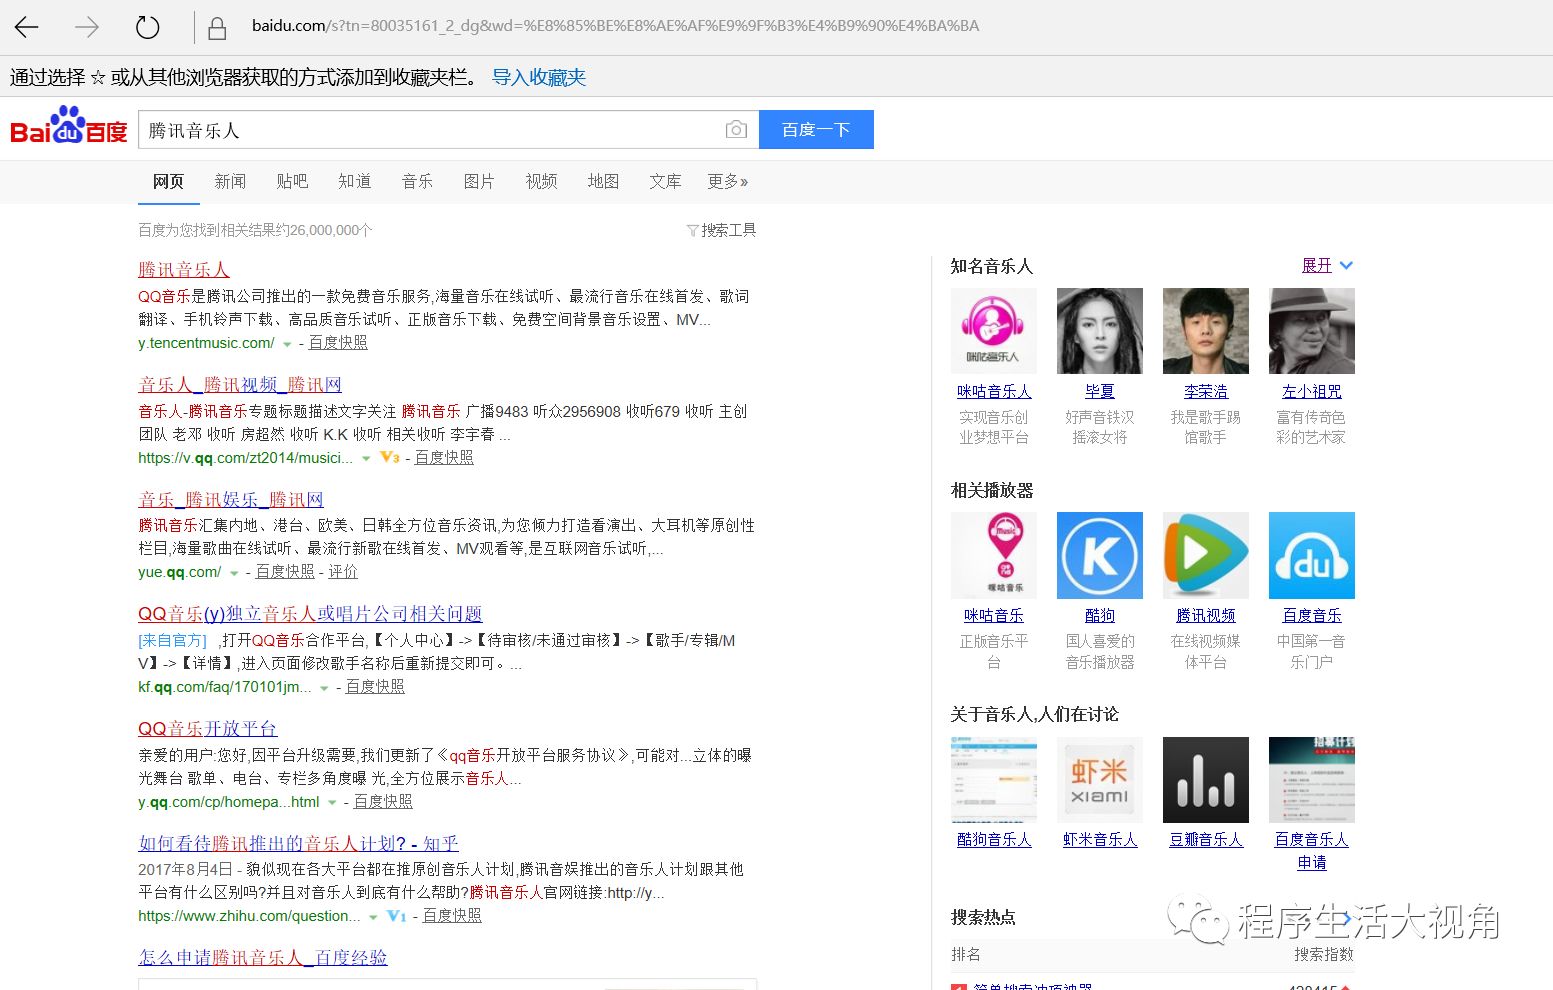1553x990 pixels.
Task: Open dropdown arrow next to yue.qq.com
Action: click(234, 573)
